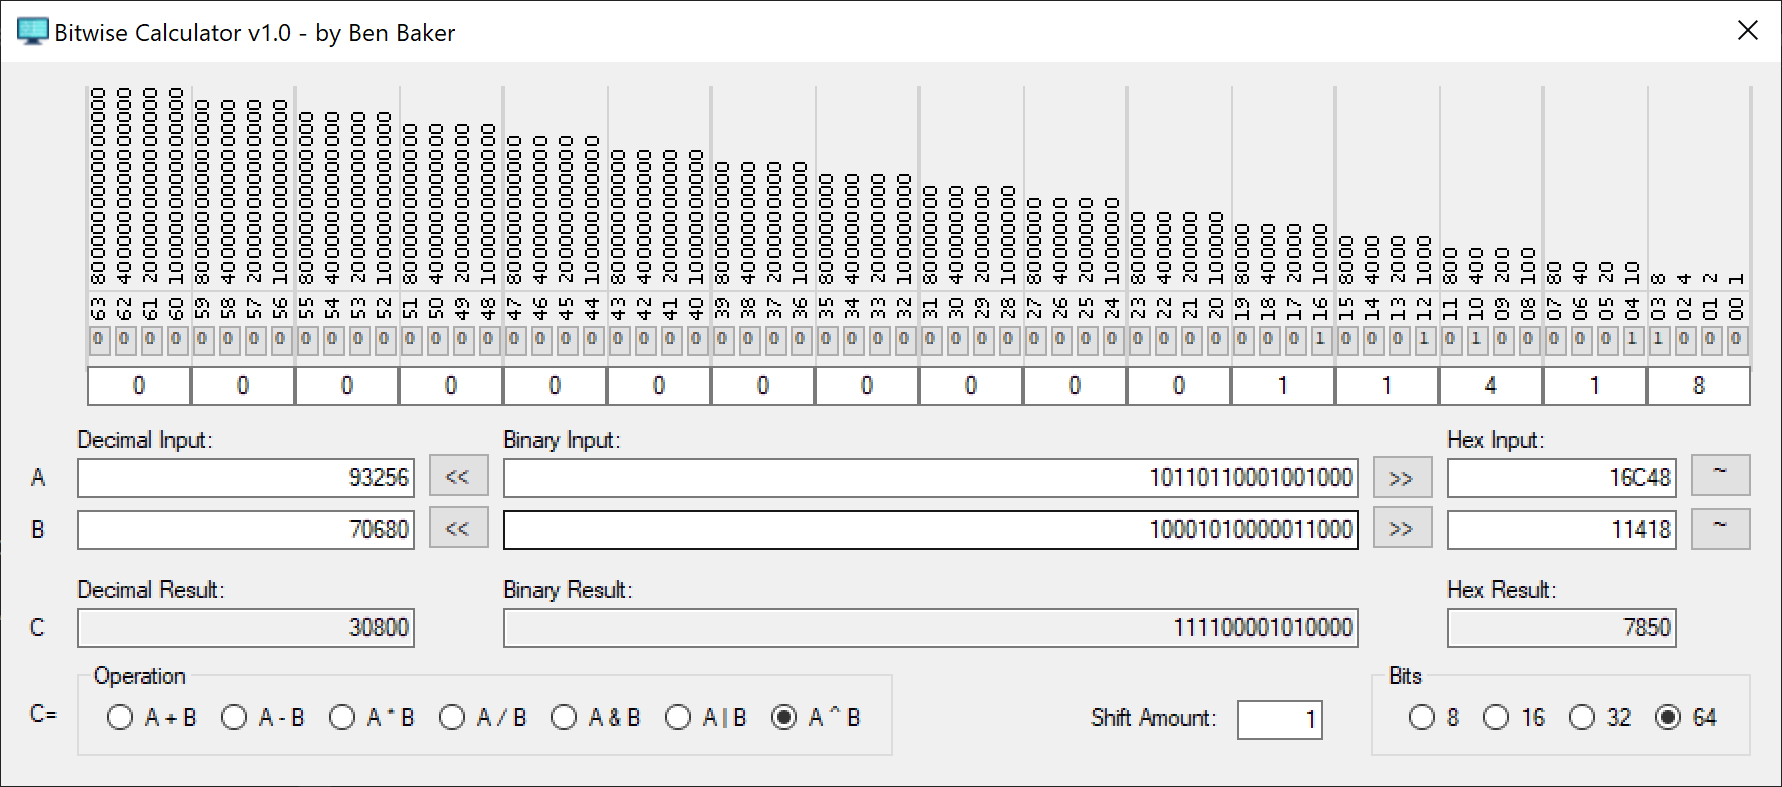This screenshot has width=1782, height=787.
Task: Focus Decimal Input field for A
Action: click(x=246, y=478)
